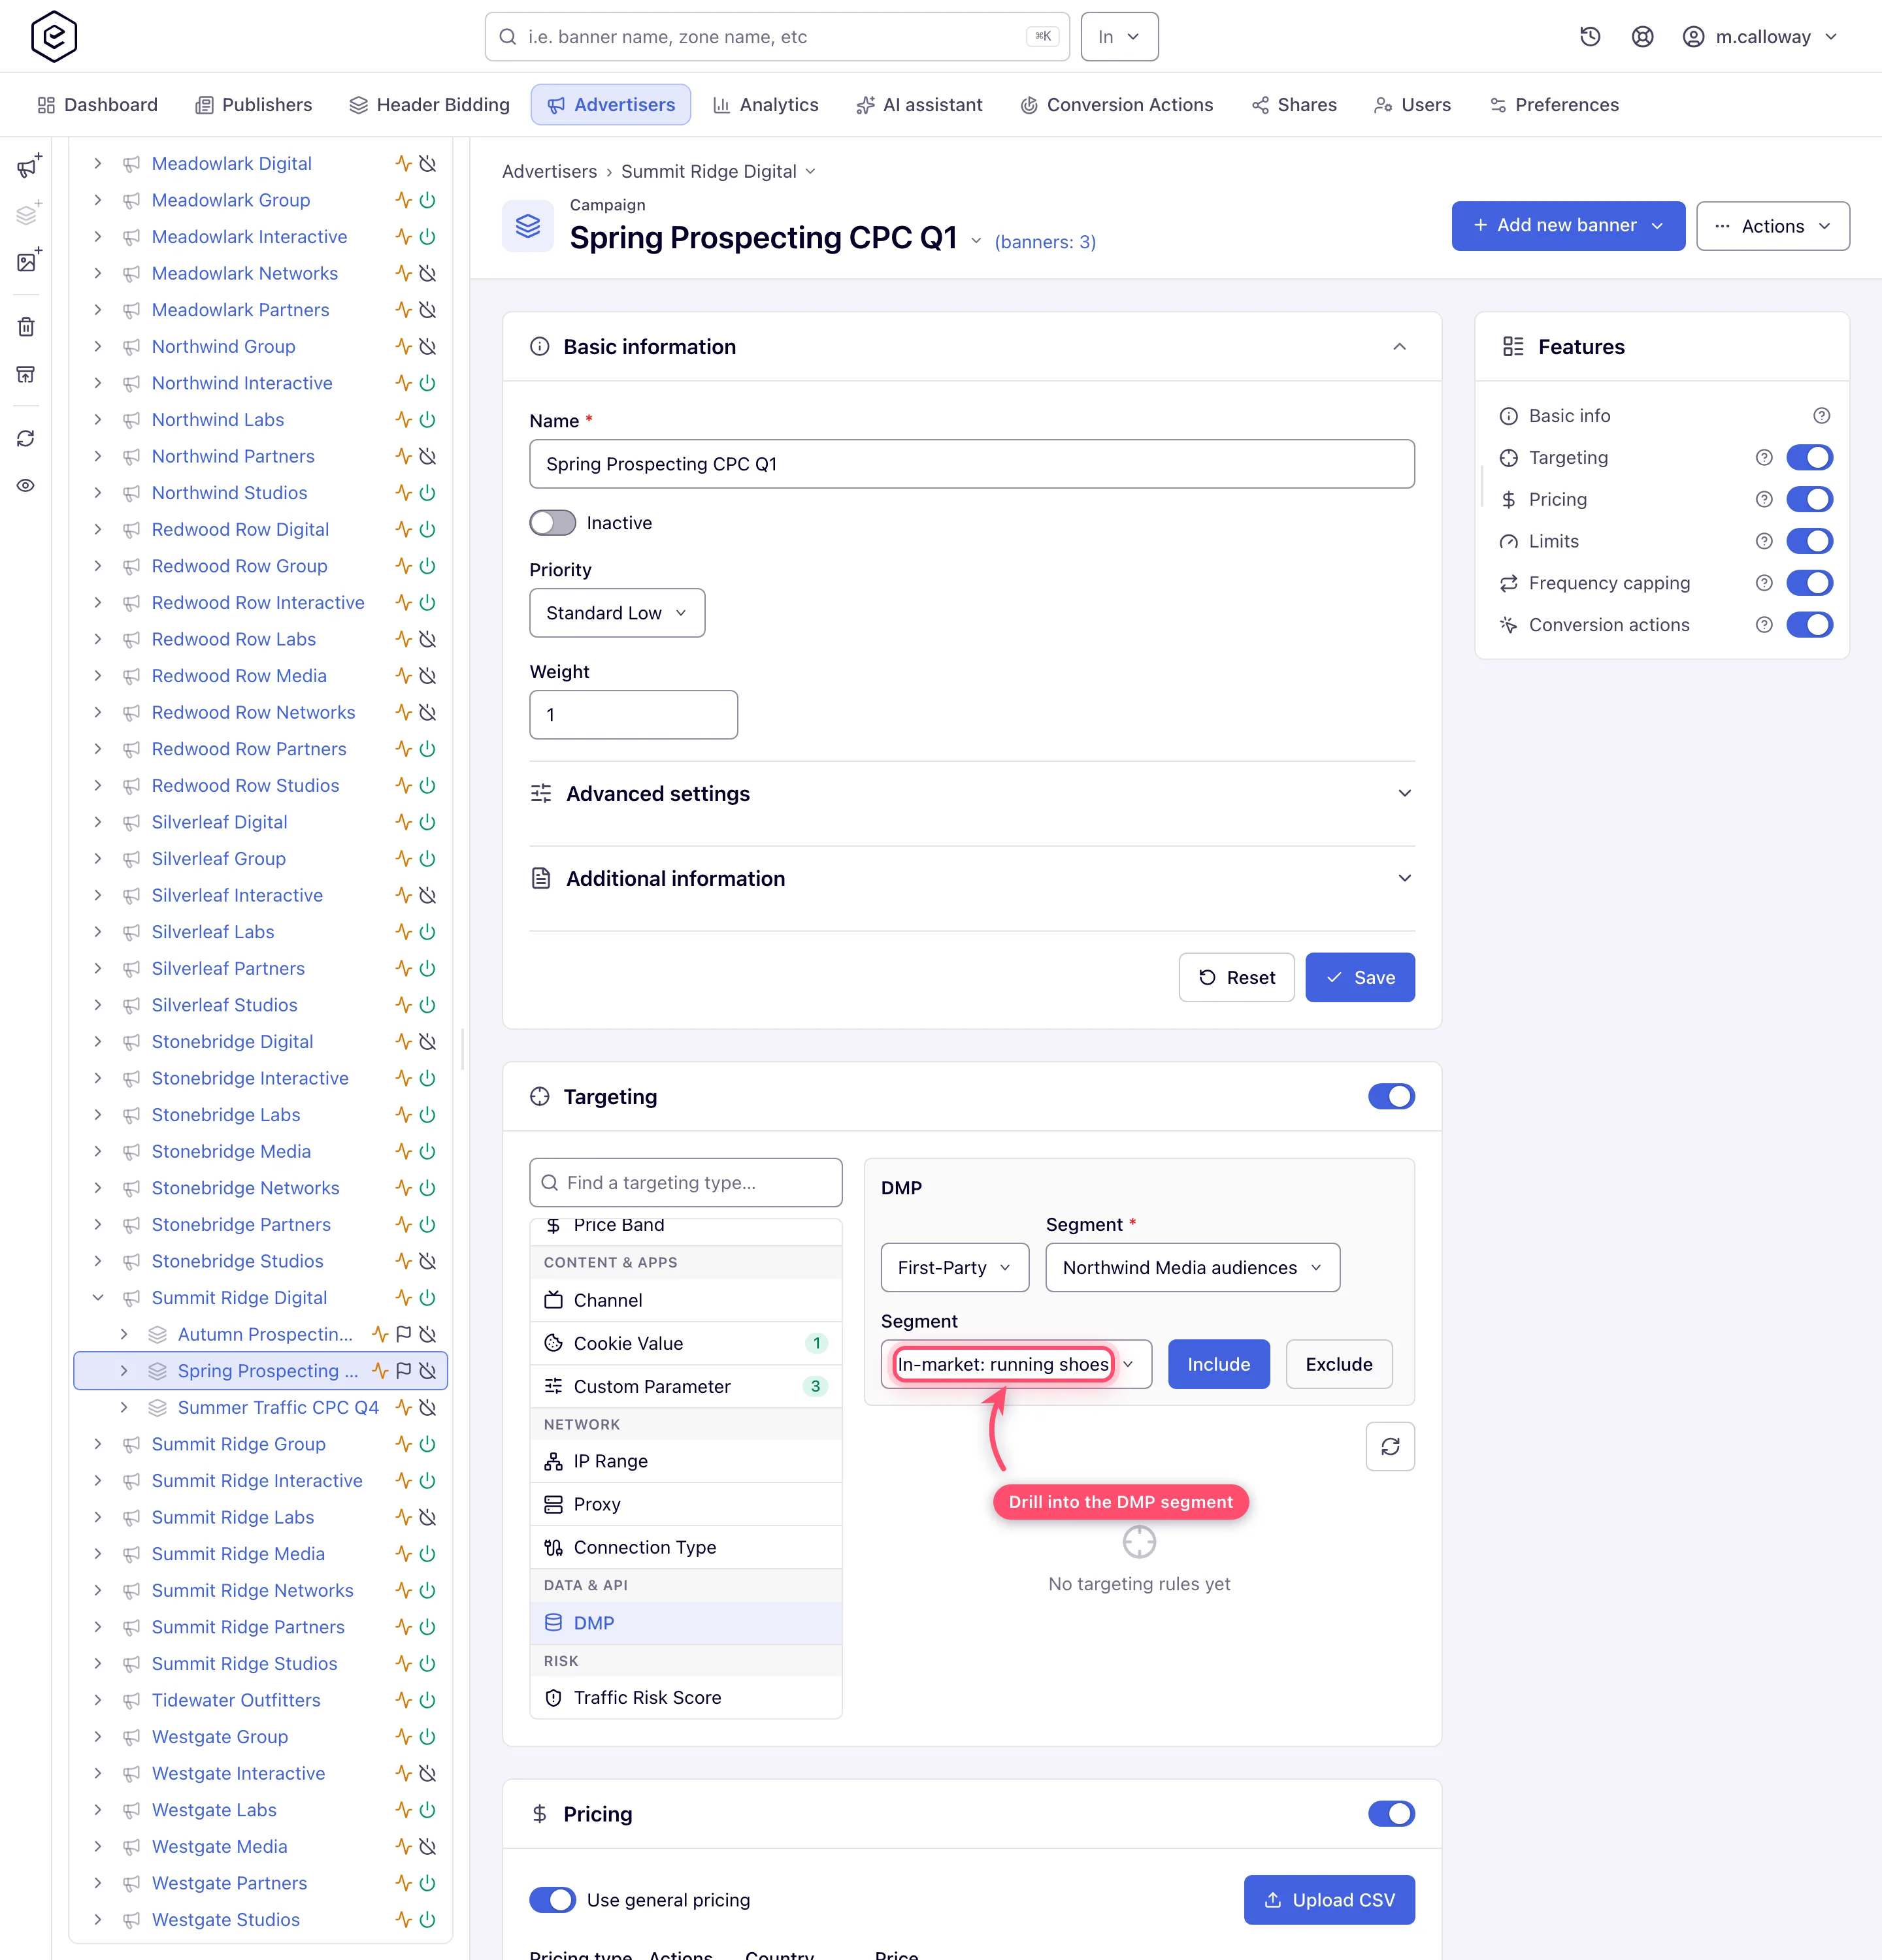Toggle the Inactive switch
The width and height of the screenshot is (1882, 1960).
coord(553,523)
